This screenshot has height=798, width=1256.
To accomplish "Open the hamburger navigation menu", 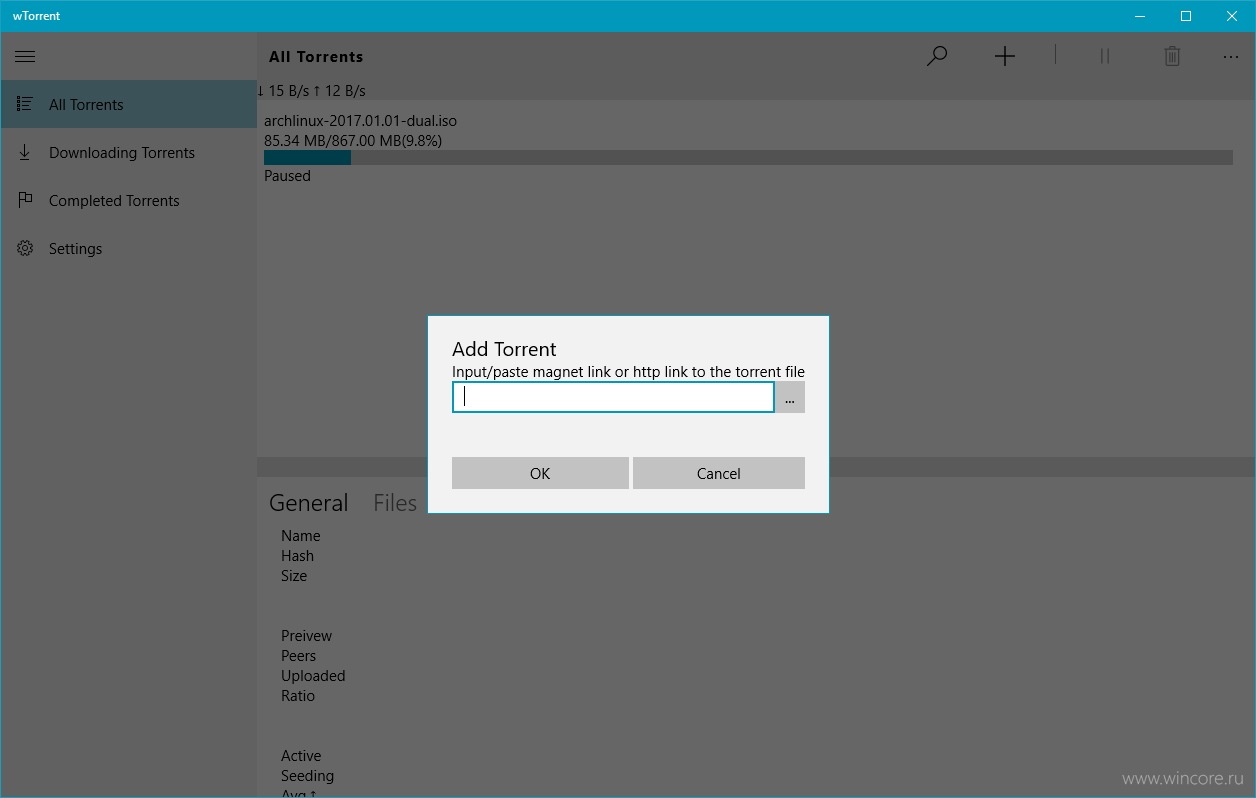I will [25, 57].
